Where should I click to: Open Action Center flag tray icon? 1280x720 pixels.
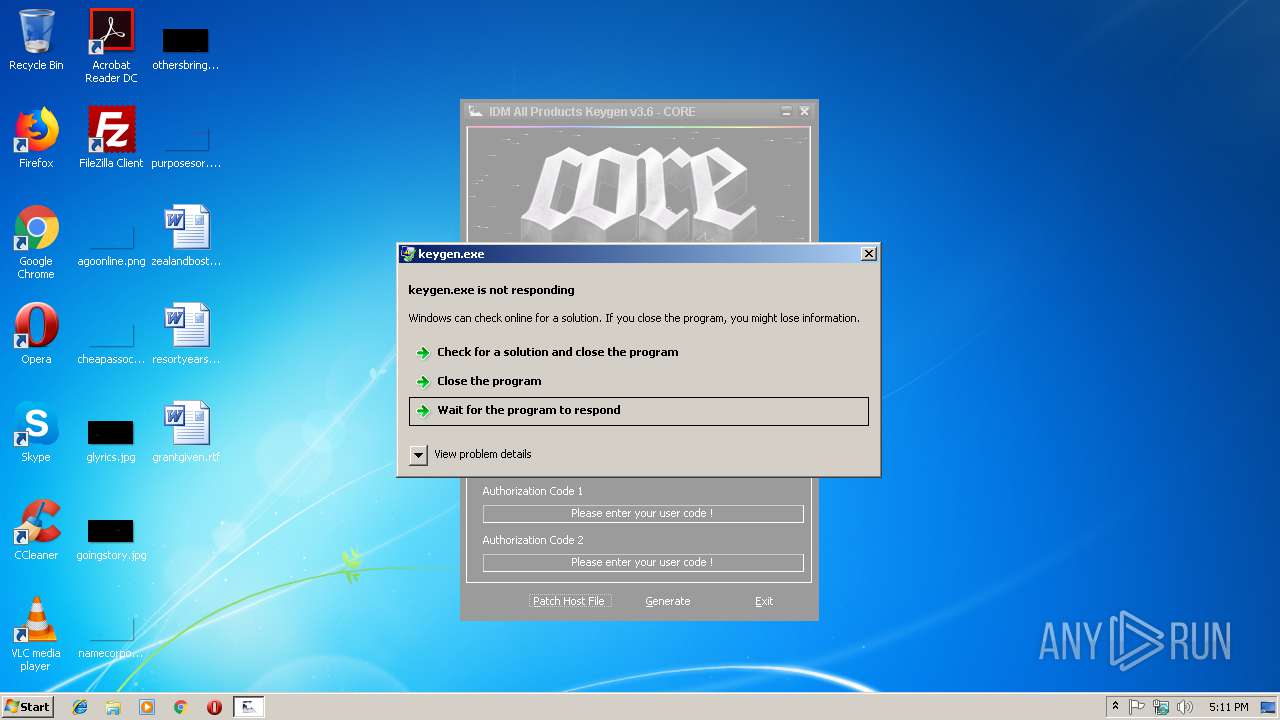coord(1137,707)
